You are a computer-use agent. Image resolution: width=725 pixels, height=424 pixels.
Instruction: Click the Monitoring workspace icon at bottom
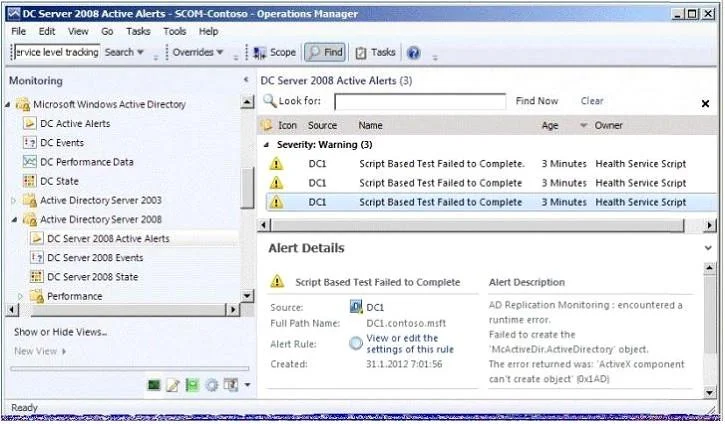pyautogui.click(x=154, y=385)
